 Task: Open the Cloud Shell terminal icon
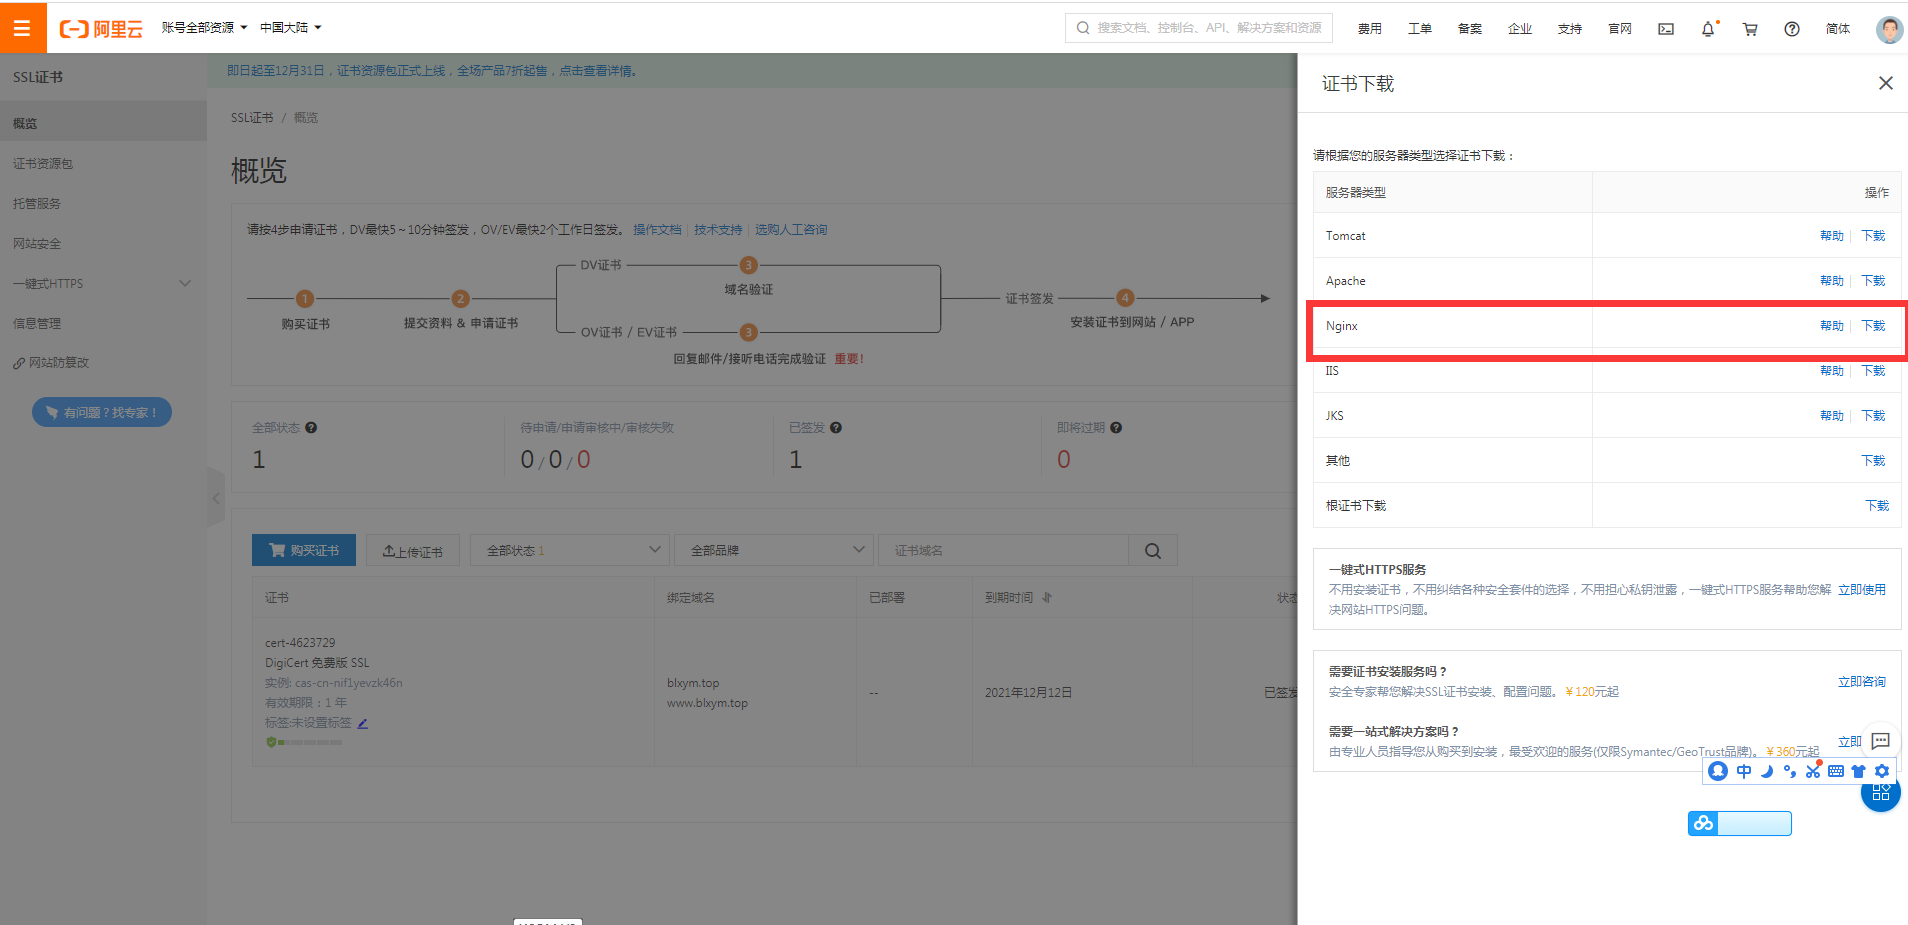coord(1666,29)
